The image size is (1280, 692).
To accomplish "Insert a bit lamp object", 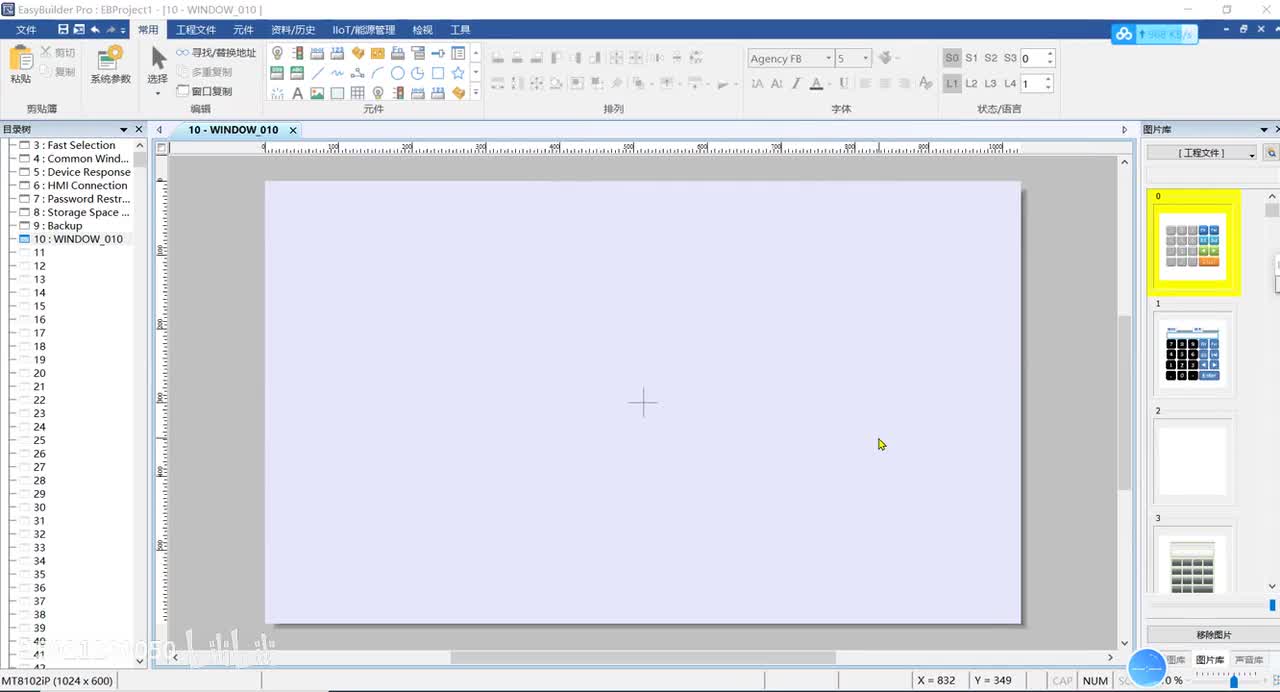I will click(x=277, y=53).
